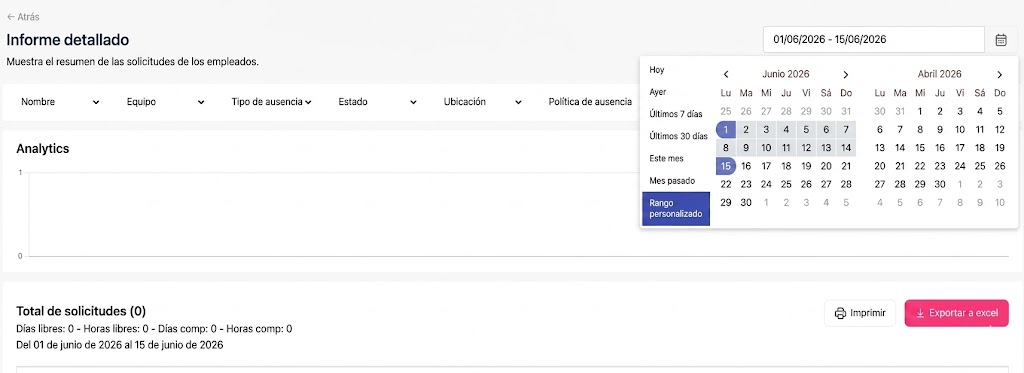Select highlighted day 15 in Junio 2026
The width and height of the screenshot is (1024, 373).
[x=726, y=166]
